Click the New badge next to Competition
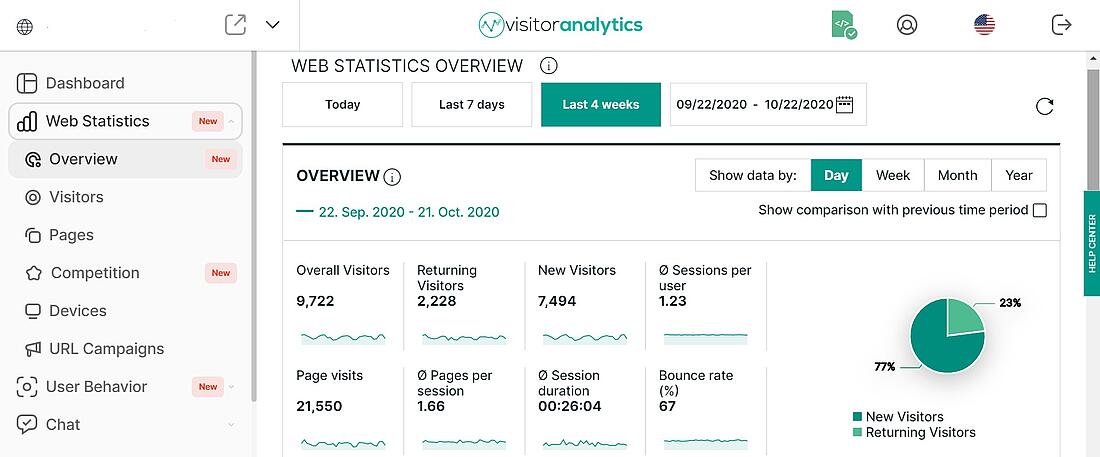The width and height of the screenshot is (1100, 457). [x=221, y=273]
